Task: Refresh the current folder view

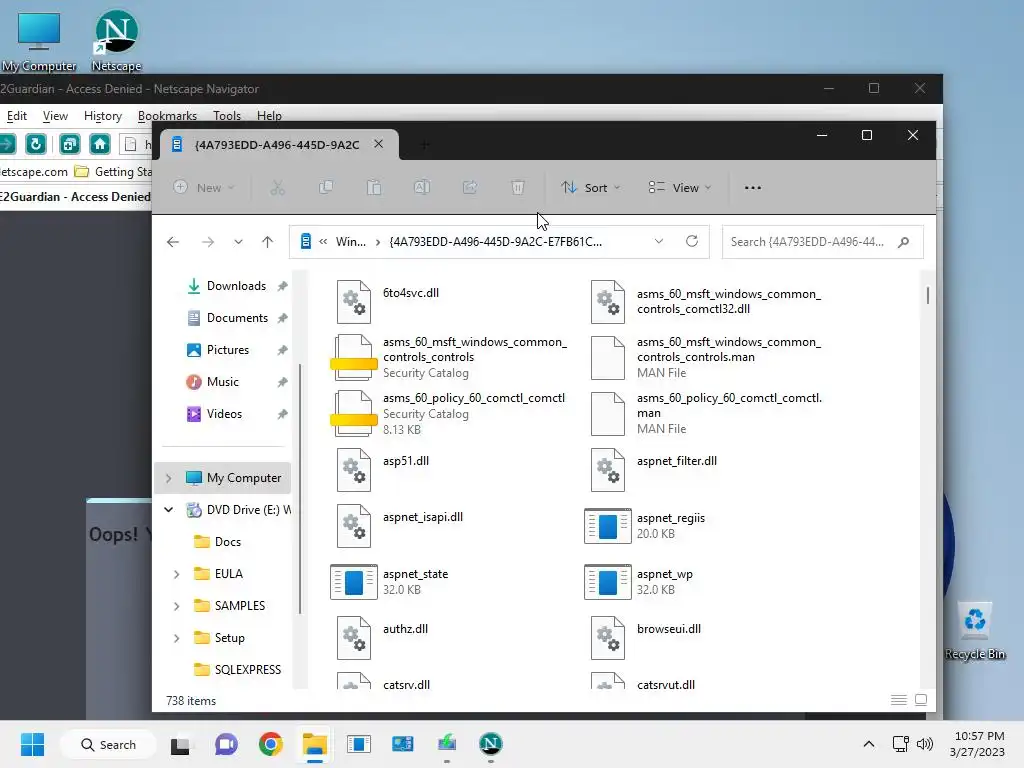Action: click(x=692, y=242)
